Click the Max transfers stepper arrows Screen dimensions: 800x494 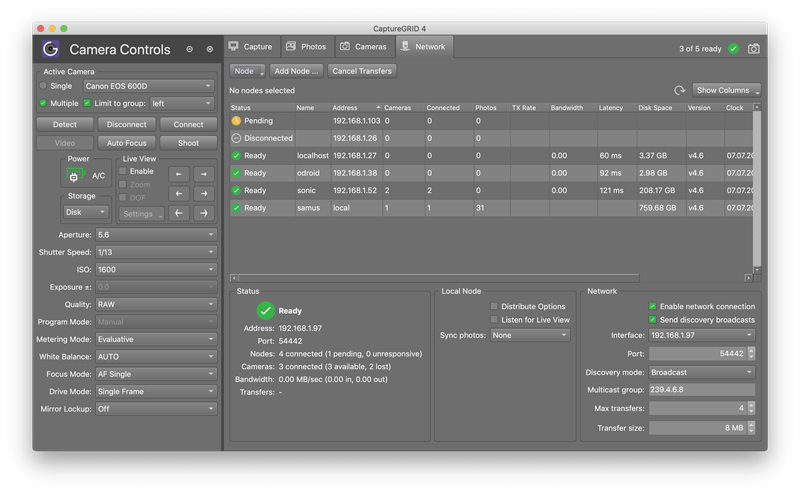pyautogui.click(x=751, y=408)
